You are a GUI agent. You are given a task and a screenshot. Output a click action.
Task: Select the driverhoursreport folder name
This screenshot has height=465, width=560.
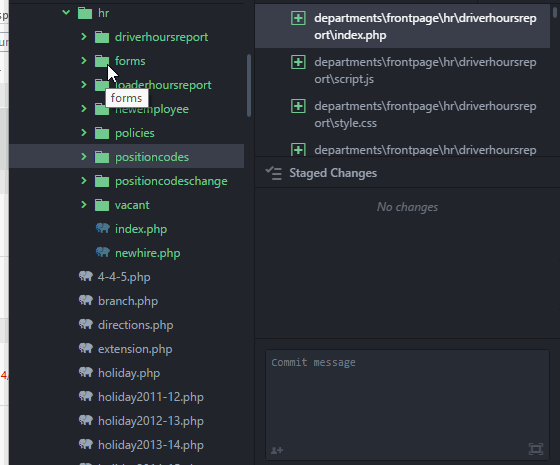click(x=161, y=37)
